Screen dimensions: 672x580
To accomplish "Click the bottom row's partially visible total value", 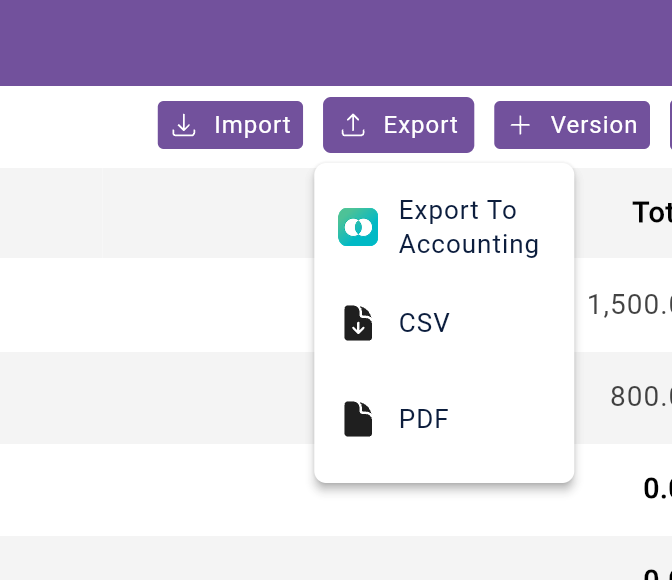I will (657, 572).
